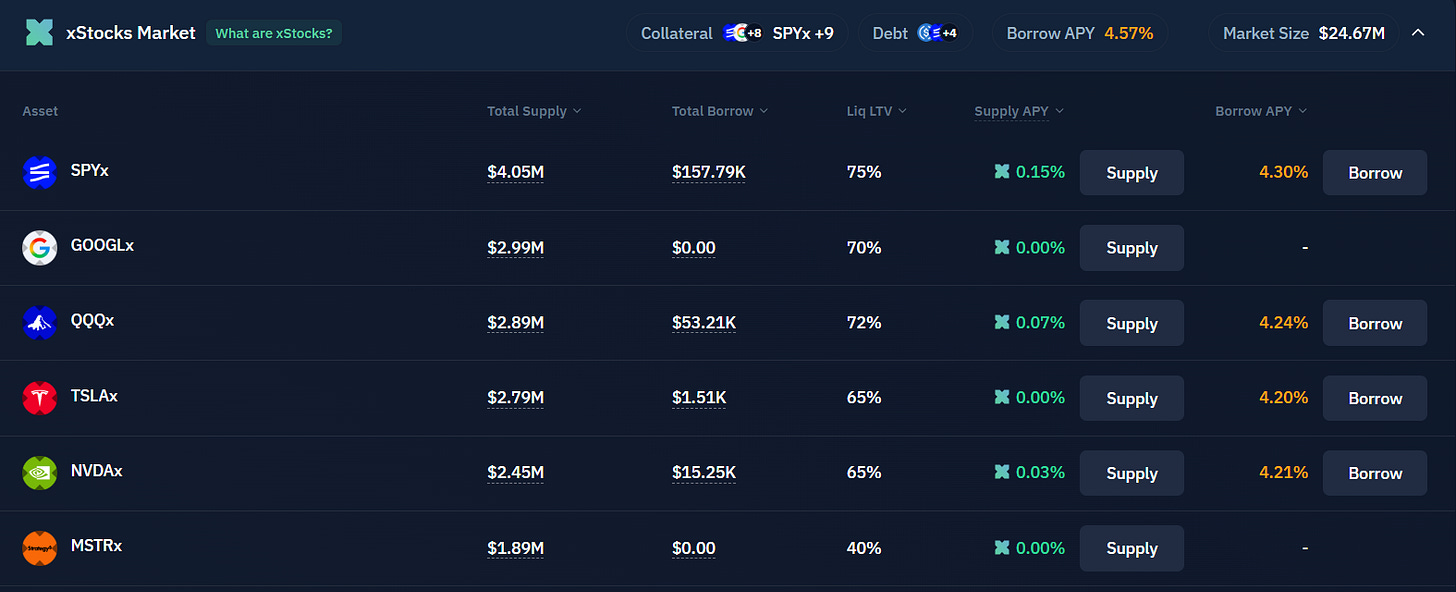
Task: Click the Collateral token icons stack
Action: click(743, 33)
